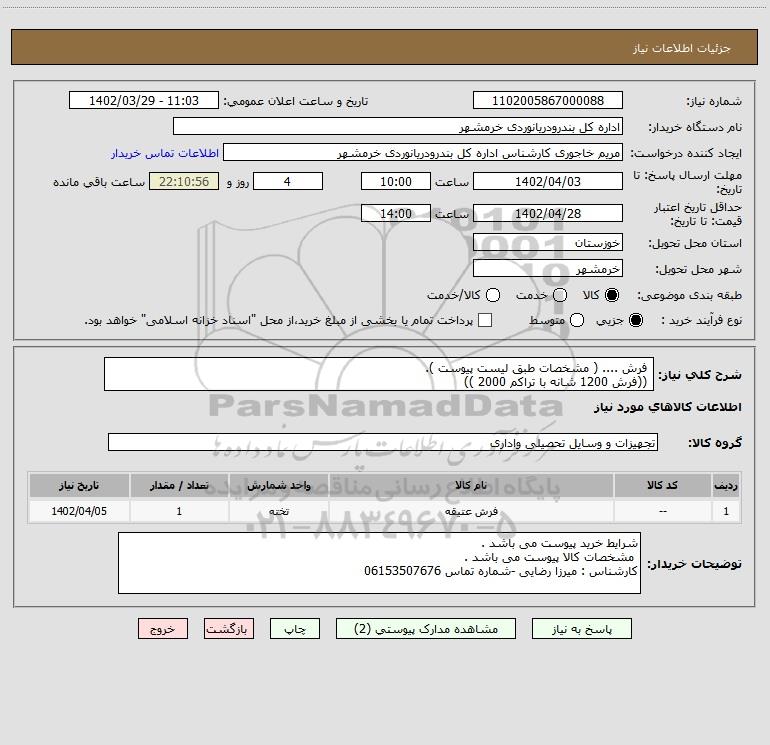Click the delivery province field خوزستان
Image resolution: width=770 pixels, height=745 pixels.
point(548,242)
